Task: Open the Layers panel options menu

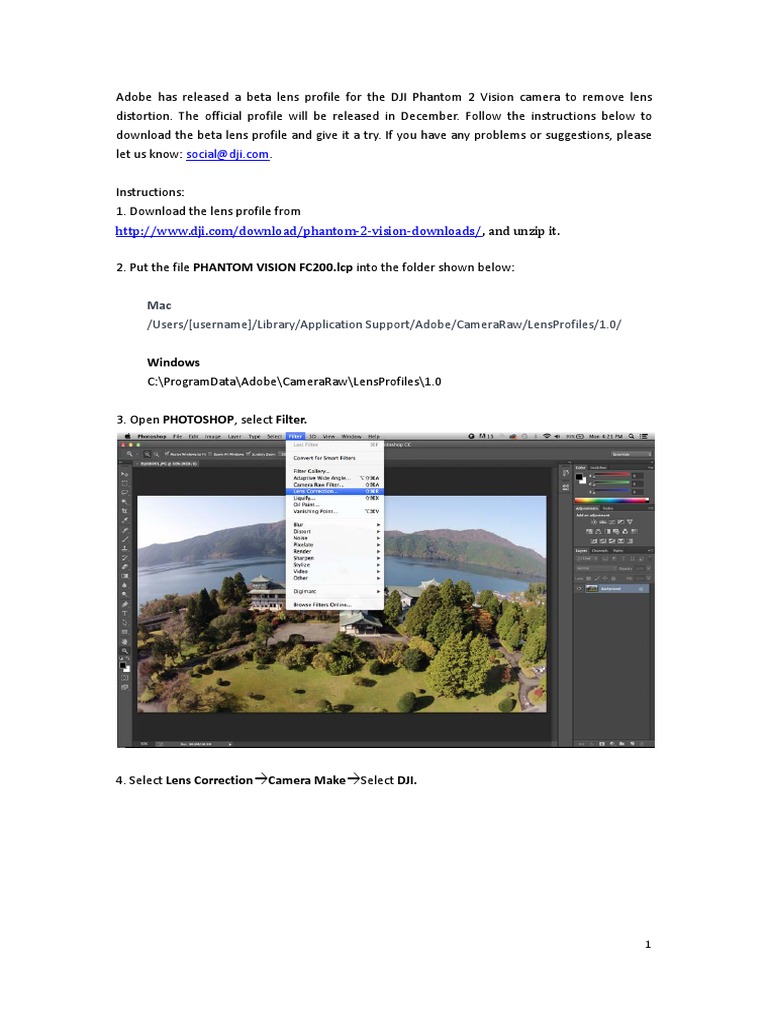Action: [650, 551]
